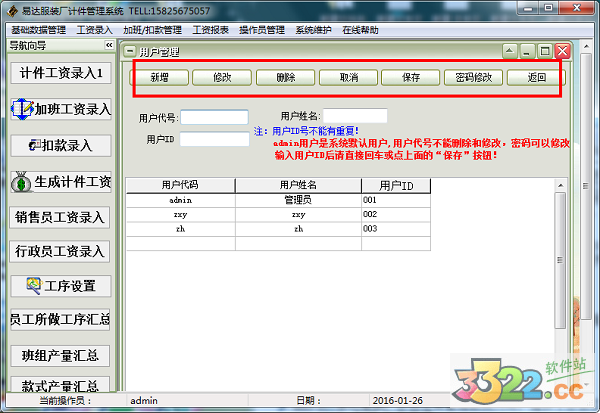600x413 pixels.
Task: Click the 扣款录入 icon
Action: pyautogui.click(x=34, y=145)
